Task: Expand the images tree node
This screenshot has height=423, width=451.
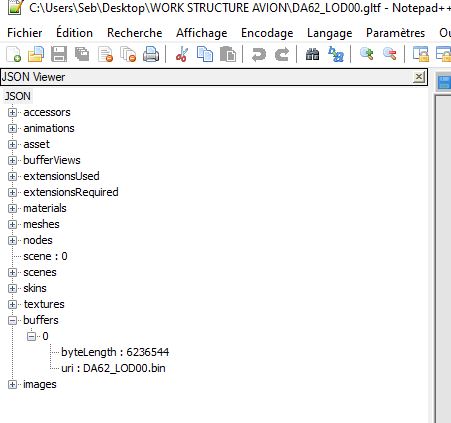Action: tap(12, 385)
